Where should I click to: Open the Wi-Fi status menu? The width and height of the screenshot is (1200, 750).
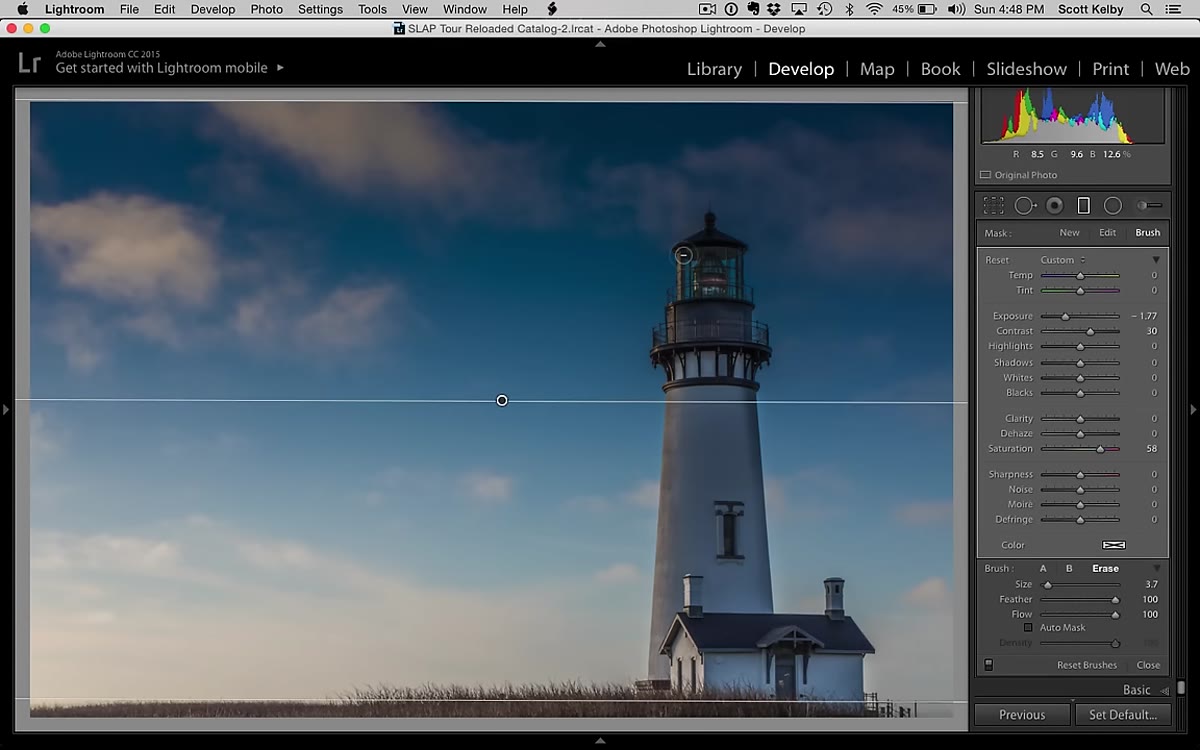(x=874, y=9)
